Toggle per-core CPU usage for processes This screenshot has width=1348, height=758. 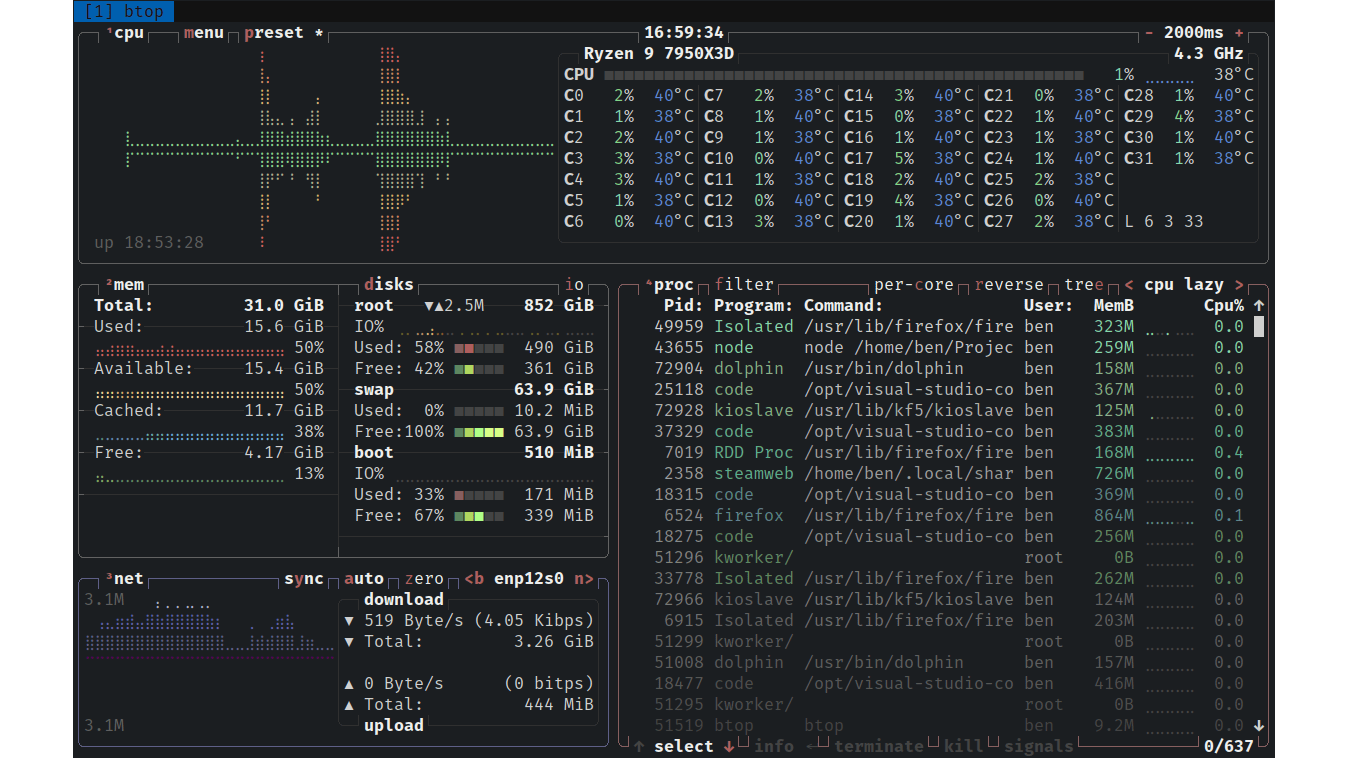pyautogui.click(x=914, y=285)
